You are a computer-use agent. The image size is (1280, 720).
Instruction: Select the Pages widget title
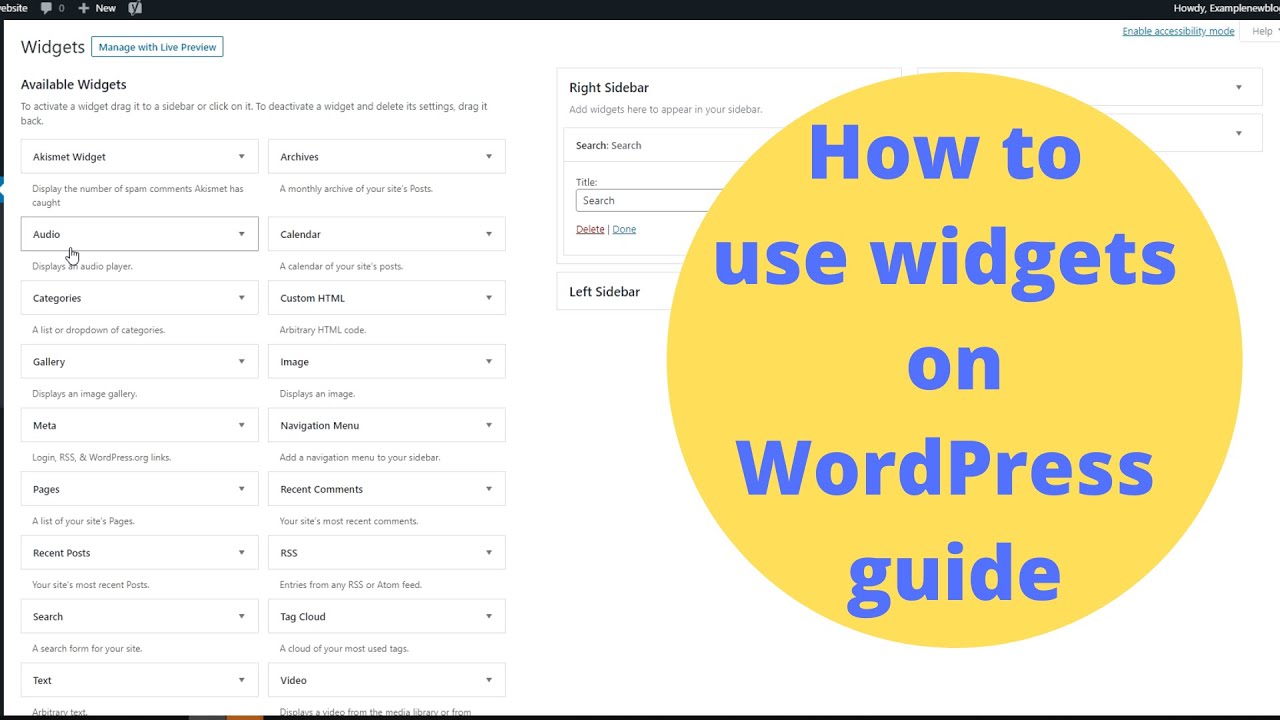(x=46, y=489)
